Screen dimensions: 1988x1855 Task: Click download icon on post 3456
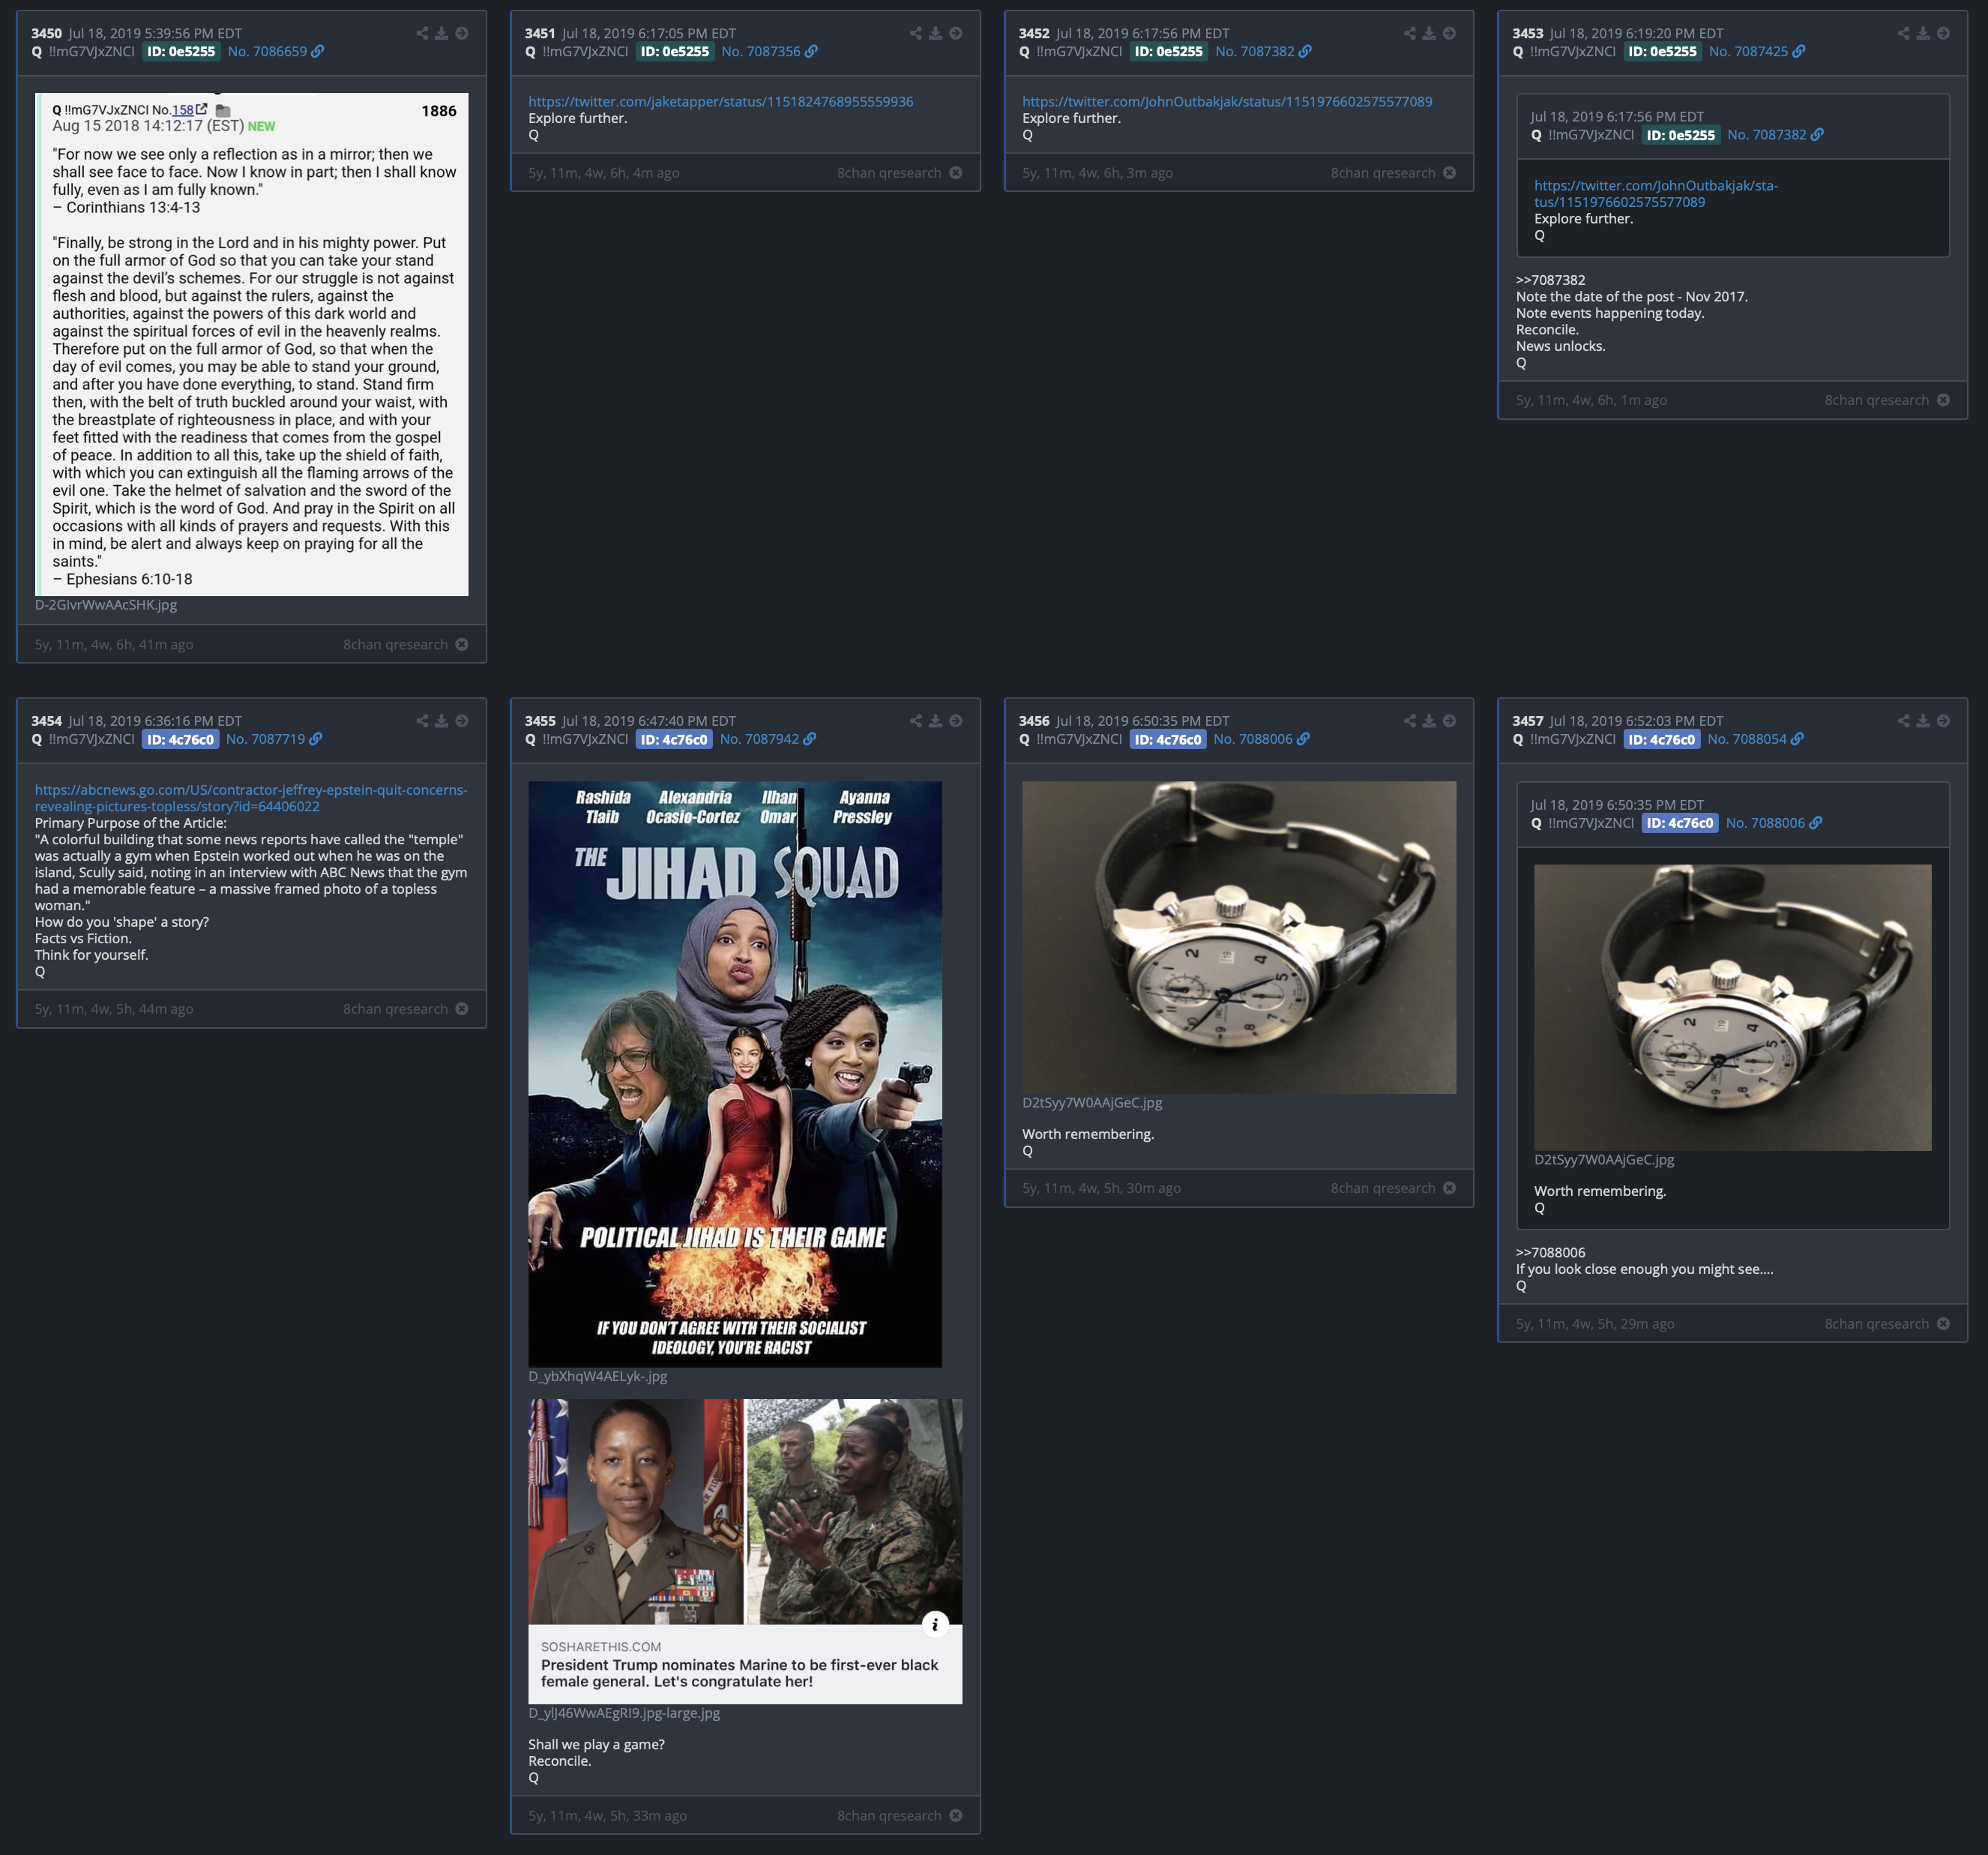click(1429, 721)
